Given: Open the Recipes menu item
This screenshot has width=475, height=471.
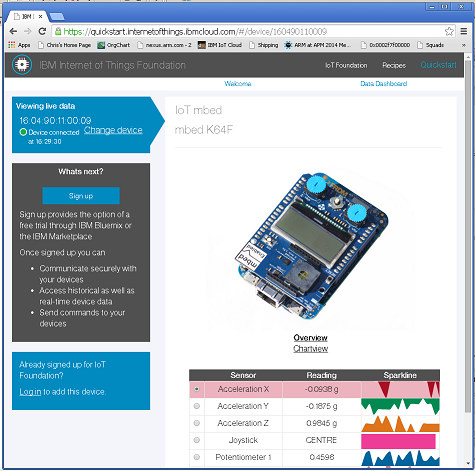Looking at the screenshot, I should pyautogui.click(x=394, y=65).
